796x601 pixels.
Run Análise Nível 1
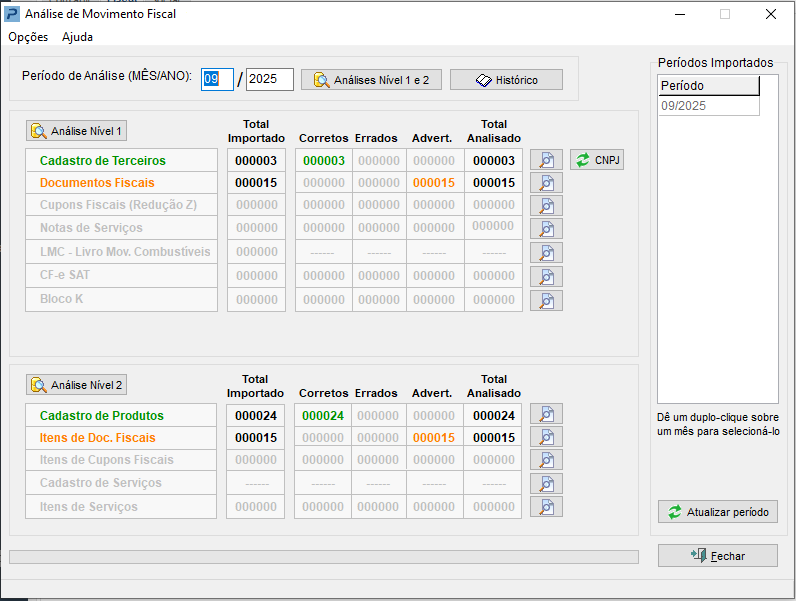[x=76, y=131]
